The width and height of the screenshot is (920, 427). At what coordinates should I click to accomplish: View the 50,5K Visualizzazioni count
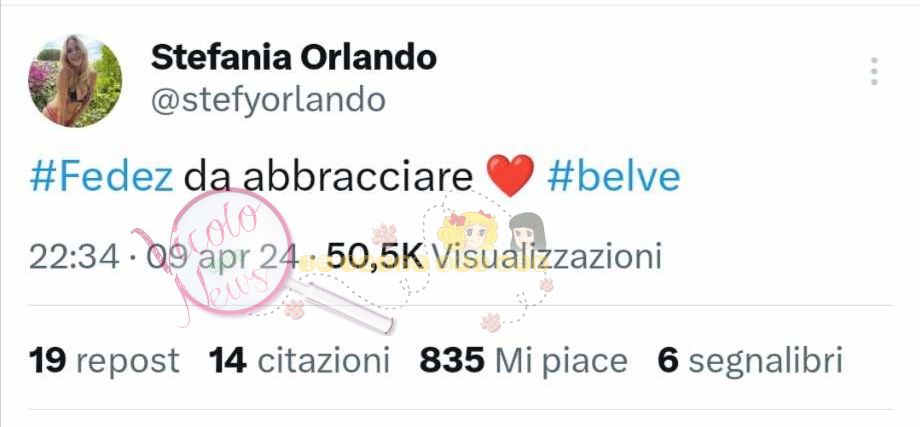coord(494,257)
